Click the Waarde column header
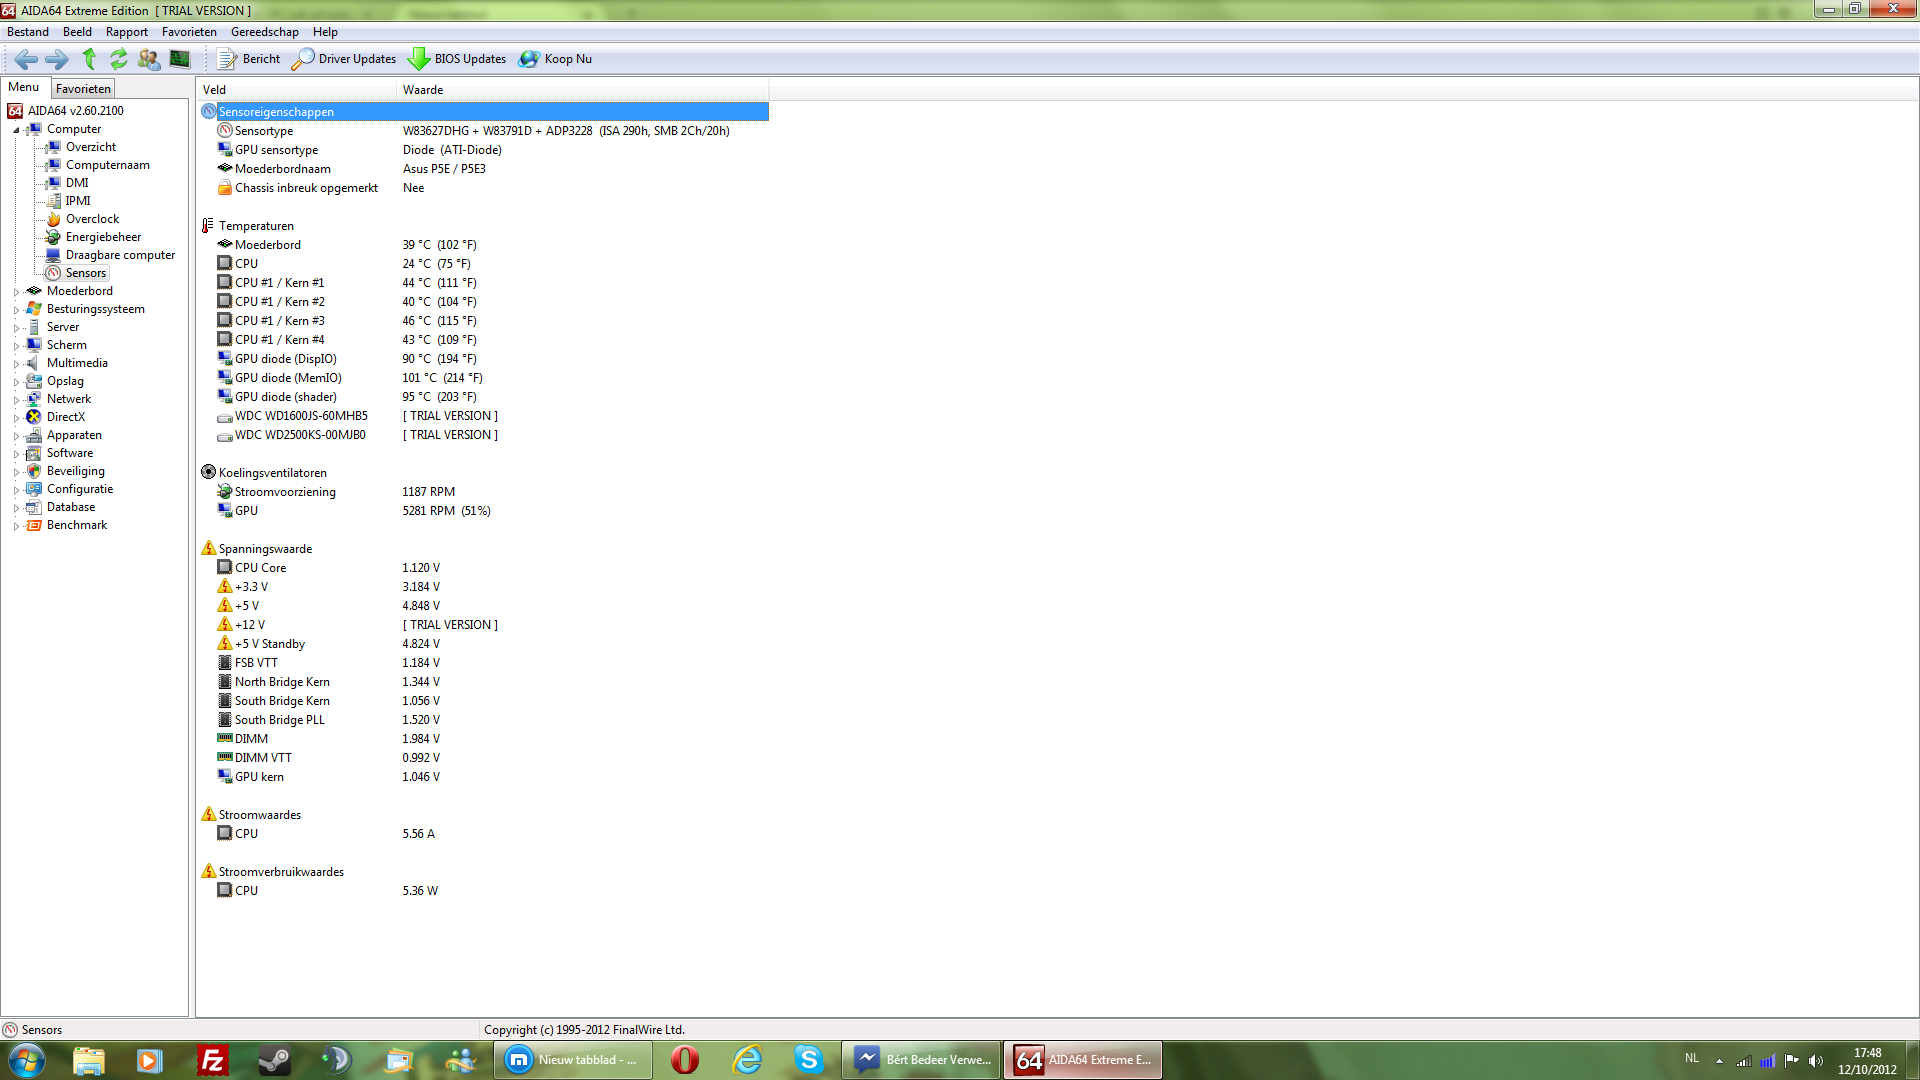The image size is (1920, 1080). pos(423,90)
